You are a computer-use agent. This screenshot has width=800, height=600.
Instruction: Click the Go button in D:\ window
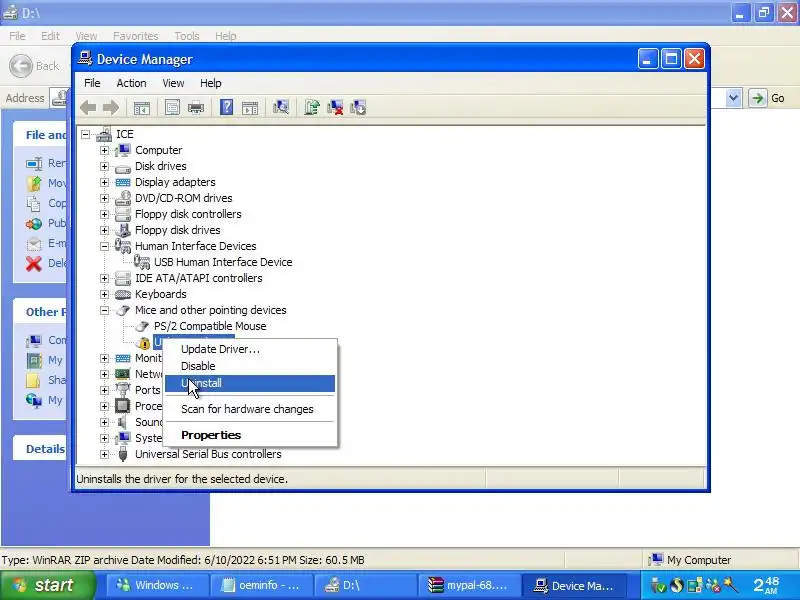[x=767, y=98]
